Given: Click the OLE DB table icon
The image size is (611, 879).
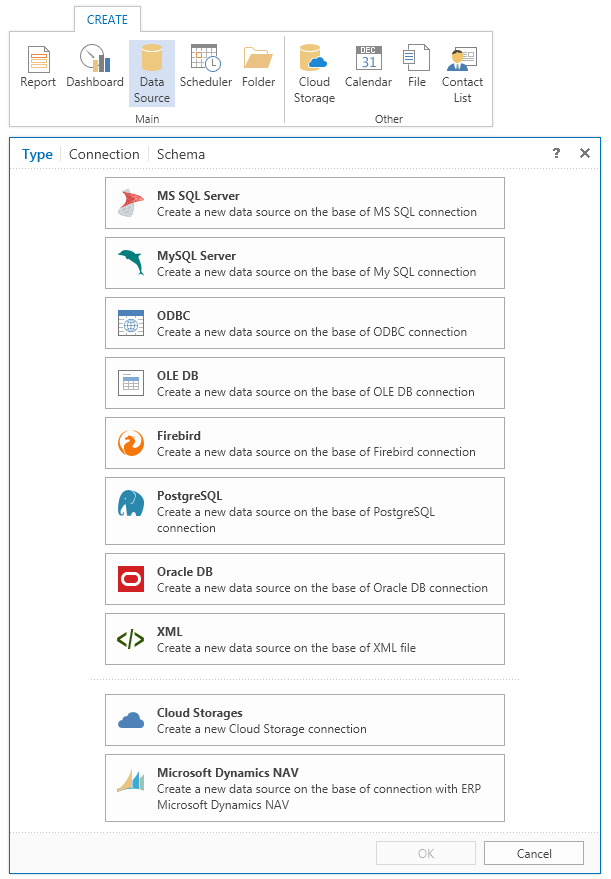Looking at the screenshot, I should click(131, 383).
